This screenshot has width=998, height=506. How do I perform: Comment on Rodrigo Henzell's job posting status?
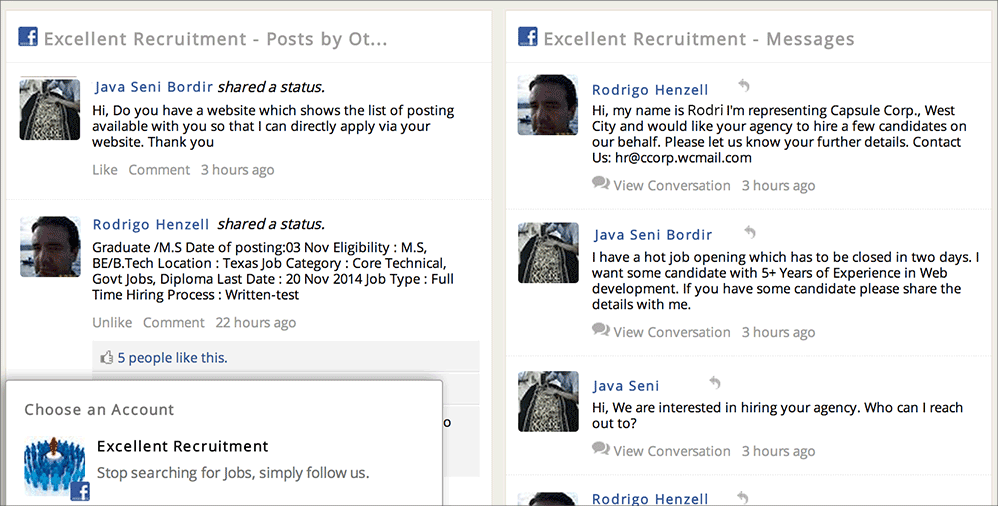pos(174,323)
